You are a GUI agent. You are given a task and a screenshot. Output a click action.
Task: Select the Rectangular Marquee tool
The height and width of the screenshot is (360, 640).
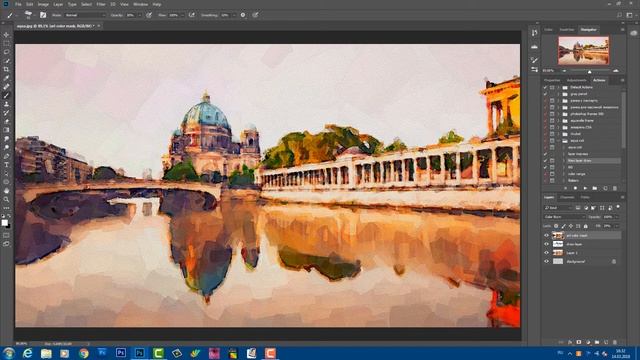tap(6, 43)
